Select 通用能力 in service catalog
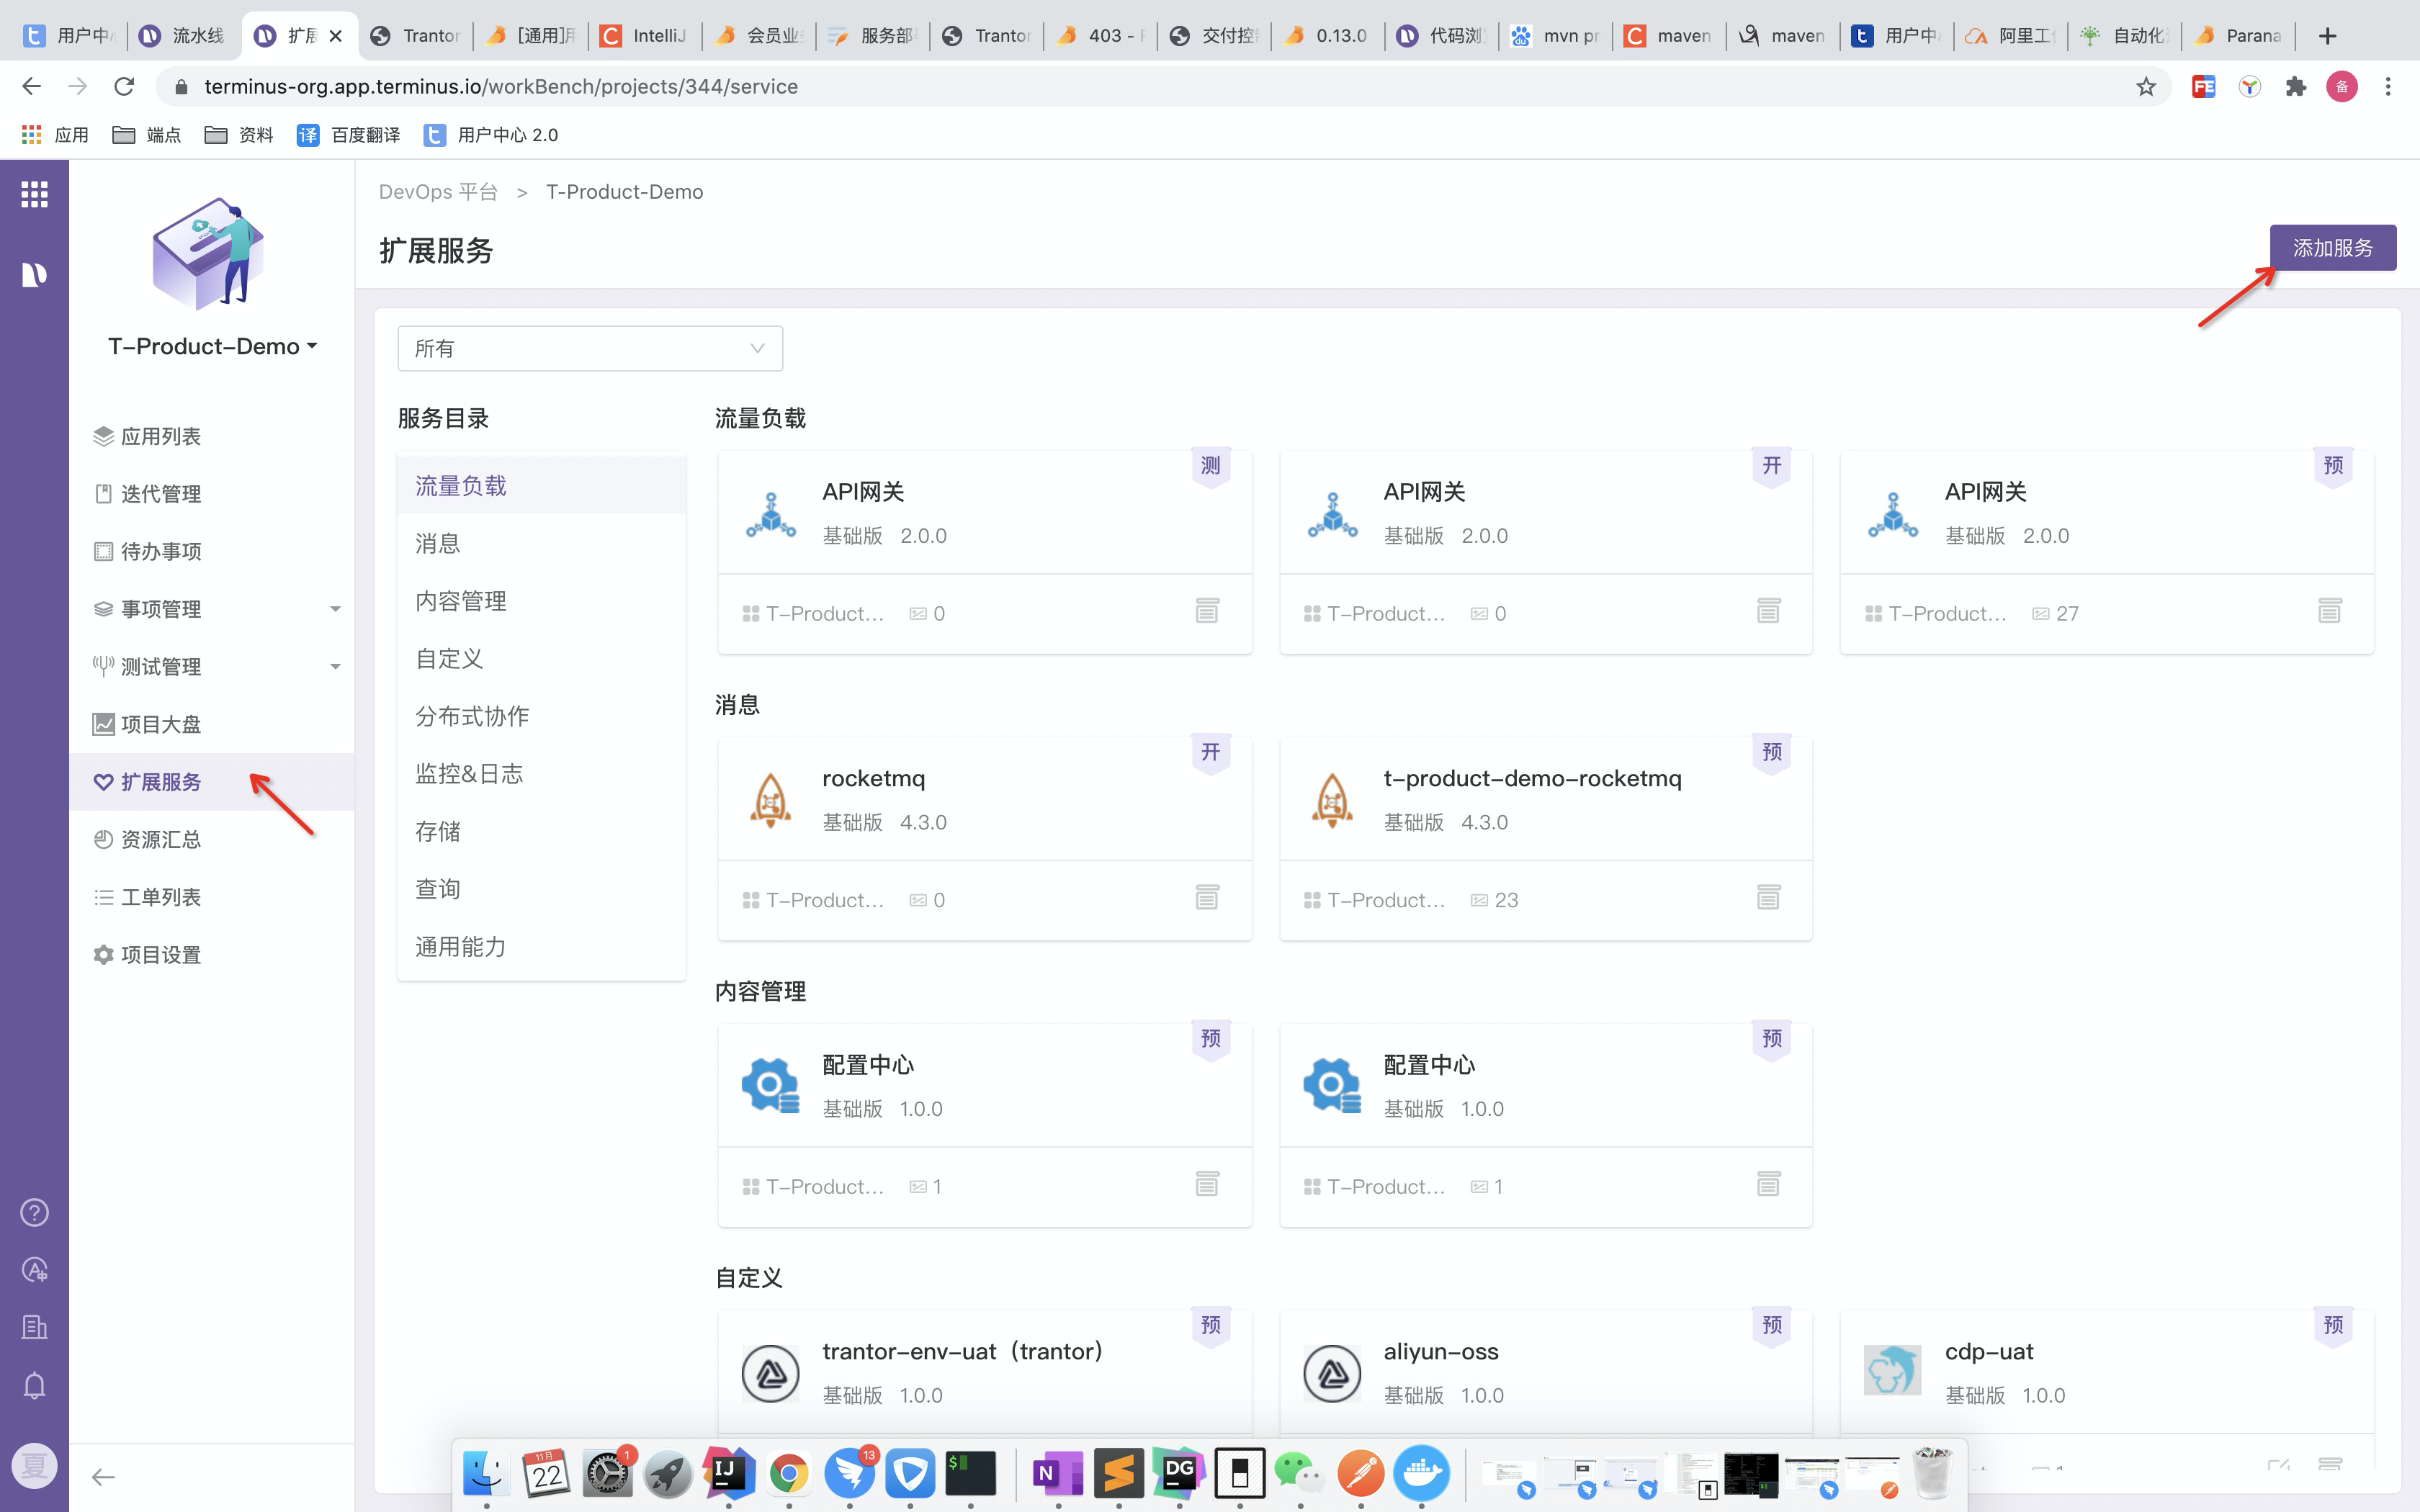This screenshot has height=1512, width=2420. tap(541, 947)
